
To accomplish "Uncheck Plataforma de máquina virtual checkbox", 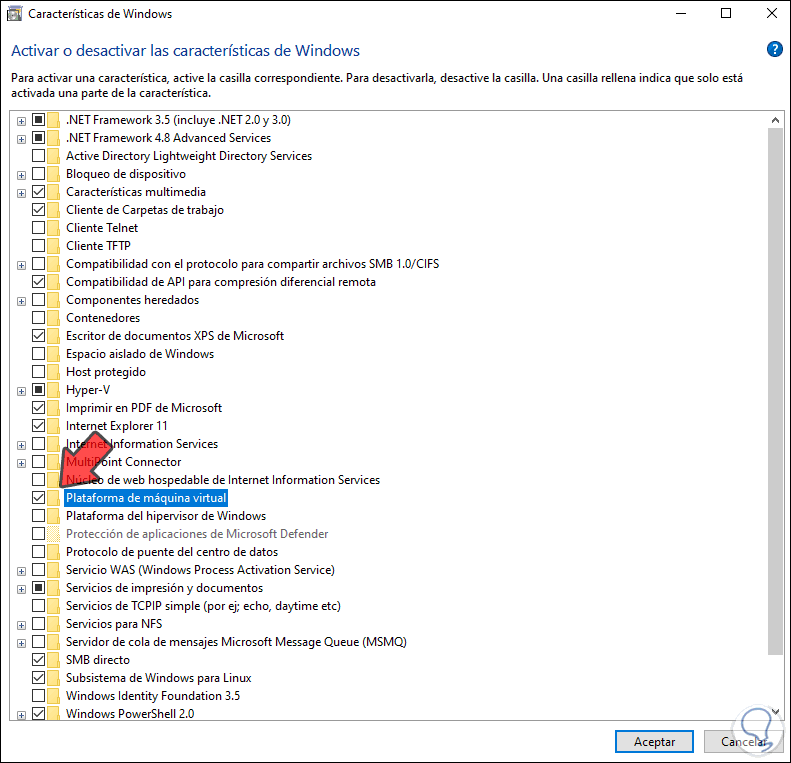I will pyautogui.click(x=38, y=498).
